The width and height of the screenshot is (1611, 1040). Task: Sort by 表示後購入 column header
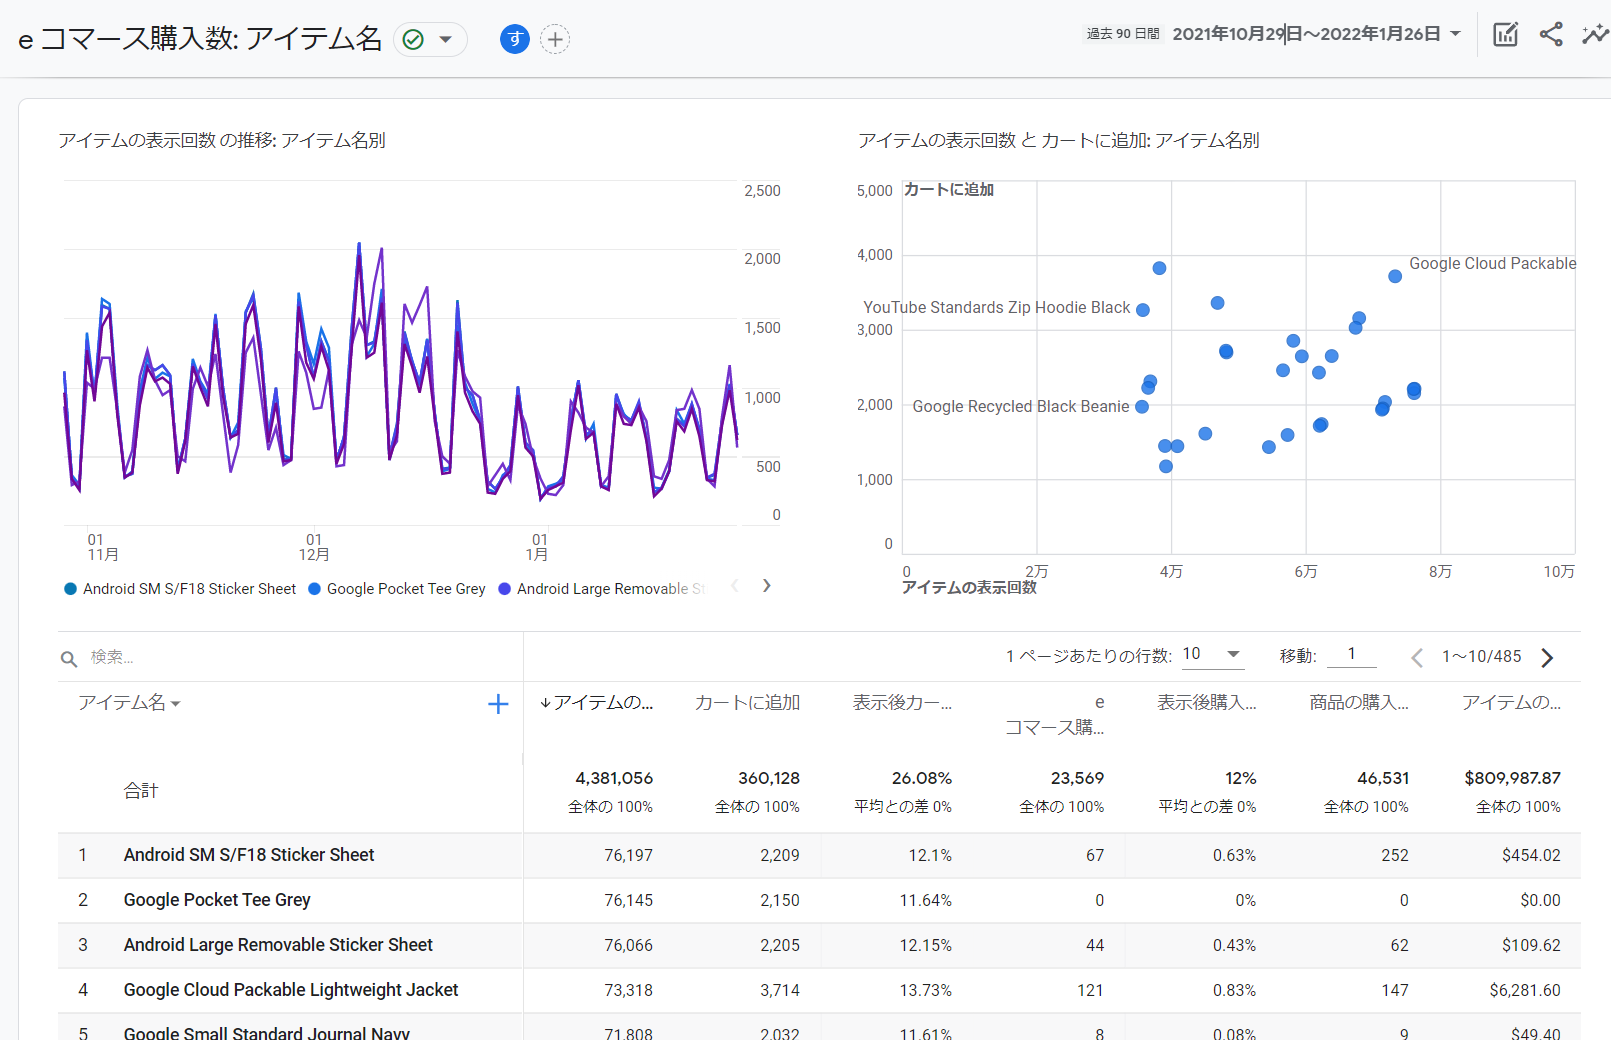coord(1207,703)
